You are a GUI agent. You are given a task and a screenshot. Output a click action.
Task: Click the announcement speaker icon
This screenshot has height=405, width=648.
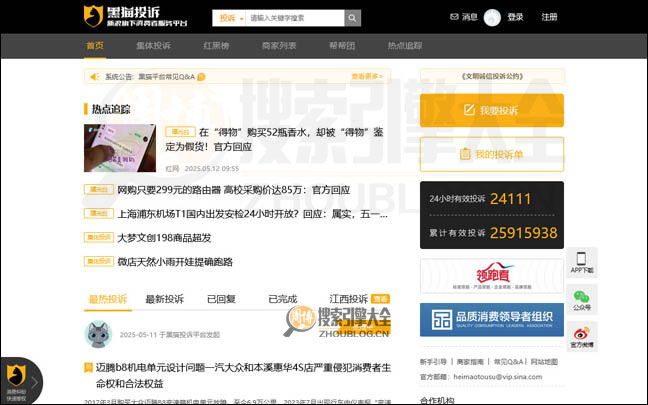pyautogui.click(x=95, y=76)
